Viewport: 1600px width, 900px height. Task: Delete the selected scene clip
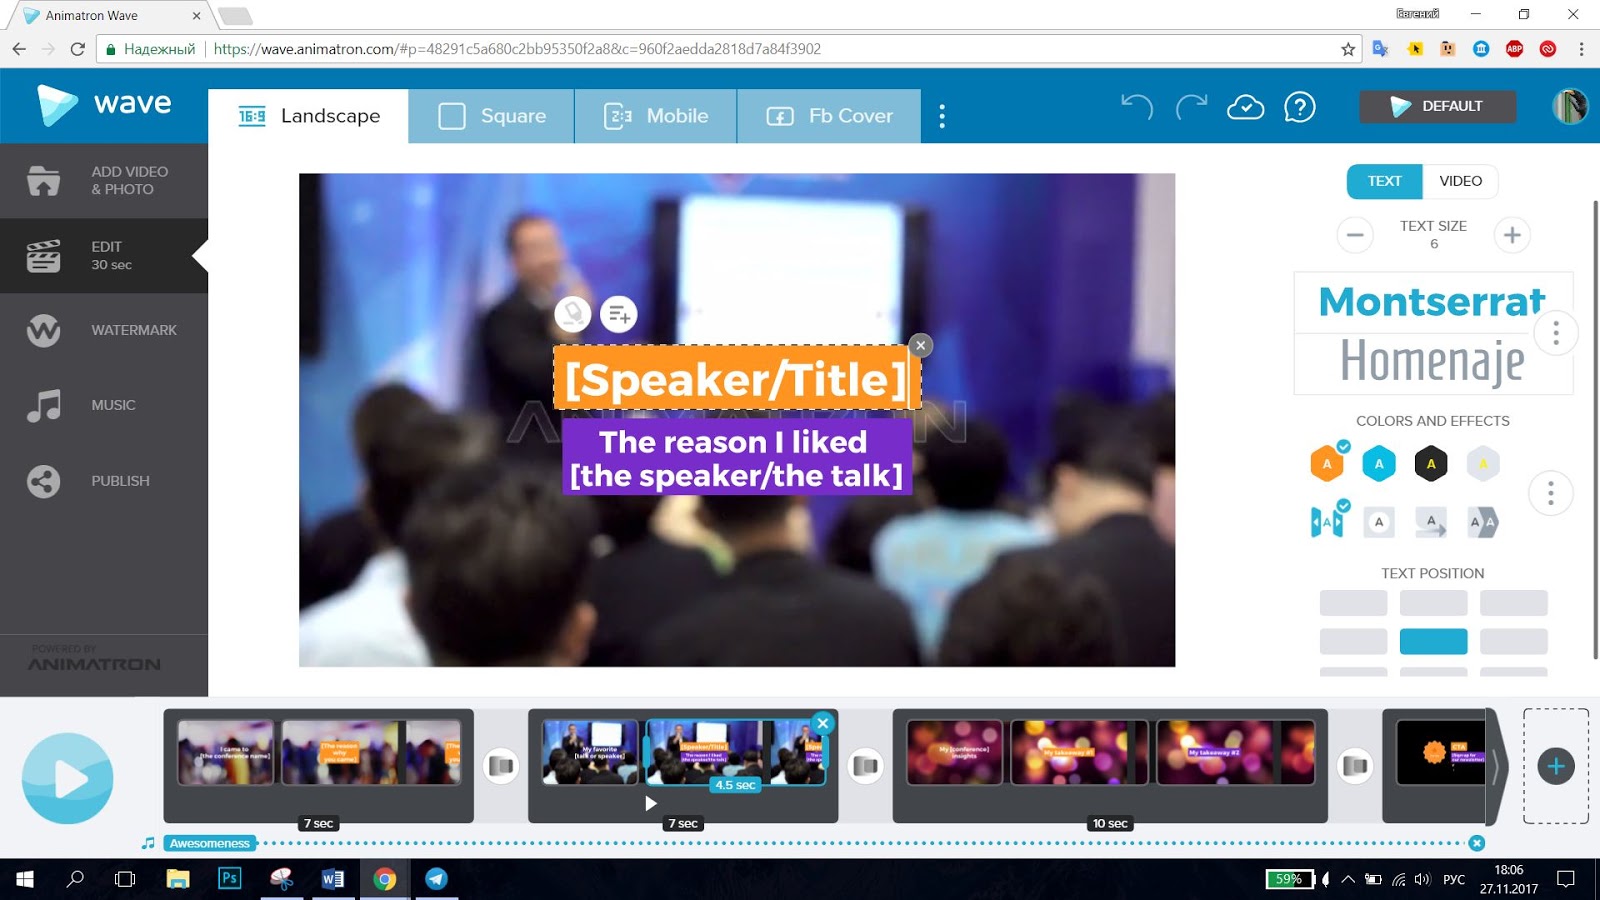coord(822,723)
